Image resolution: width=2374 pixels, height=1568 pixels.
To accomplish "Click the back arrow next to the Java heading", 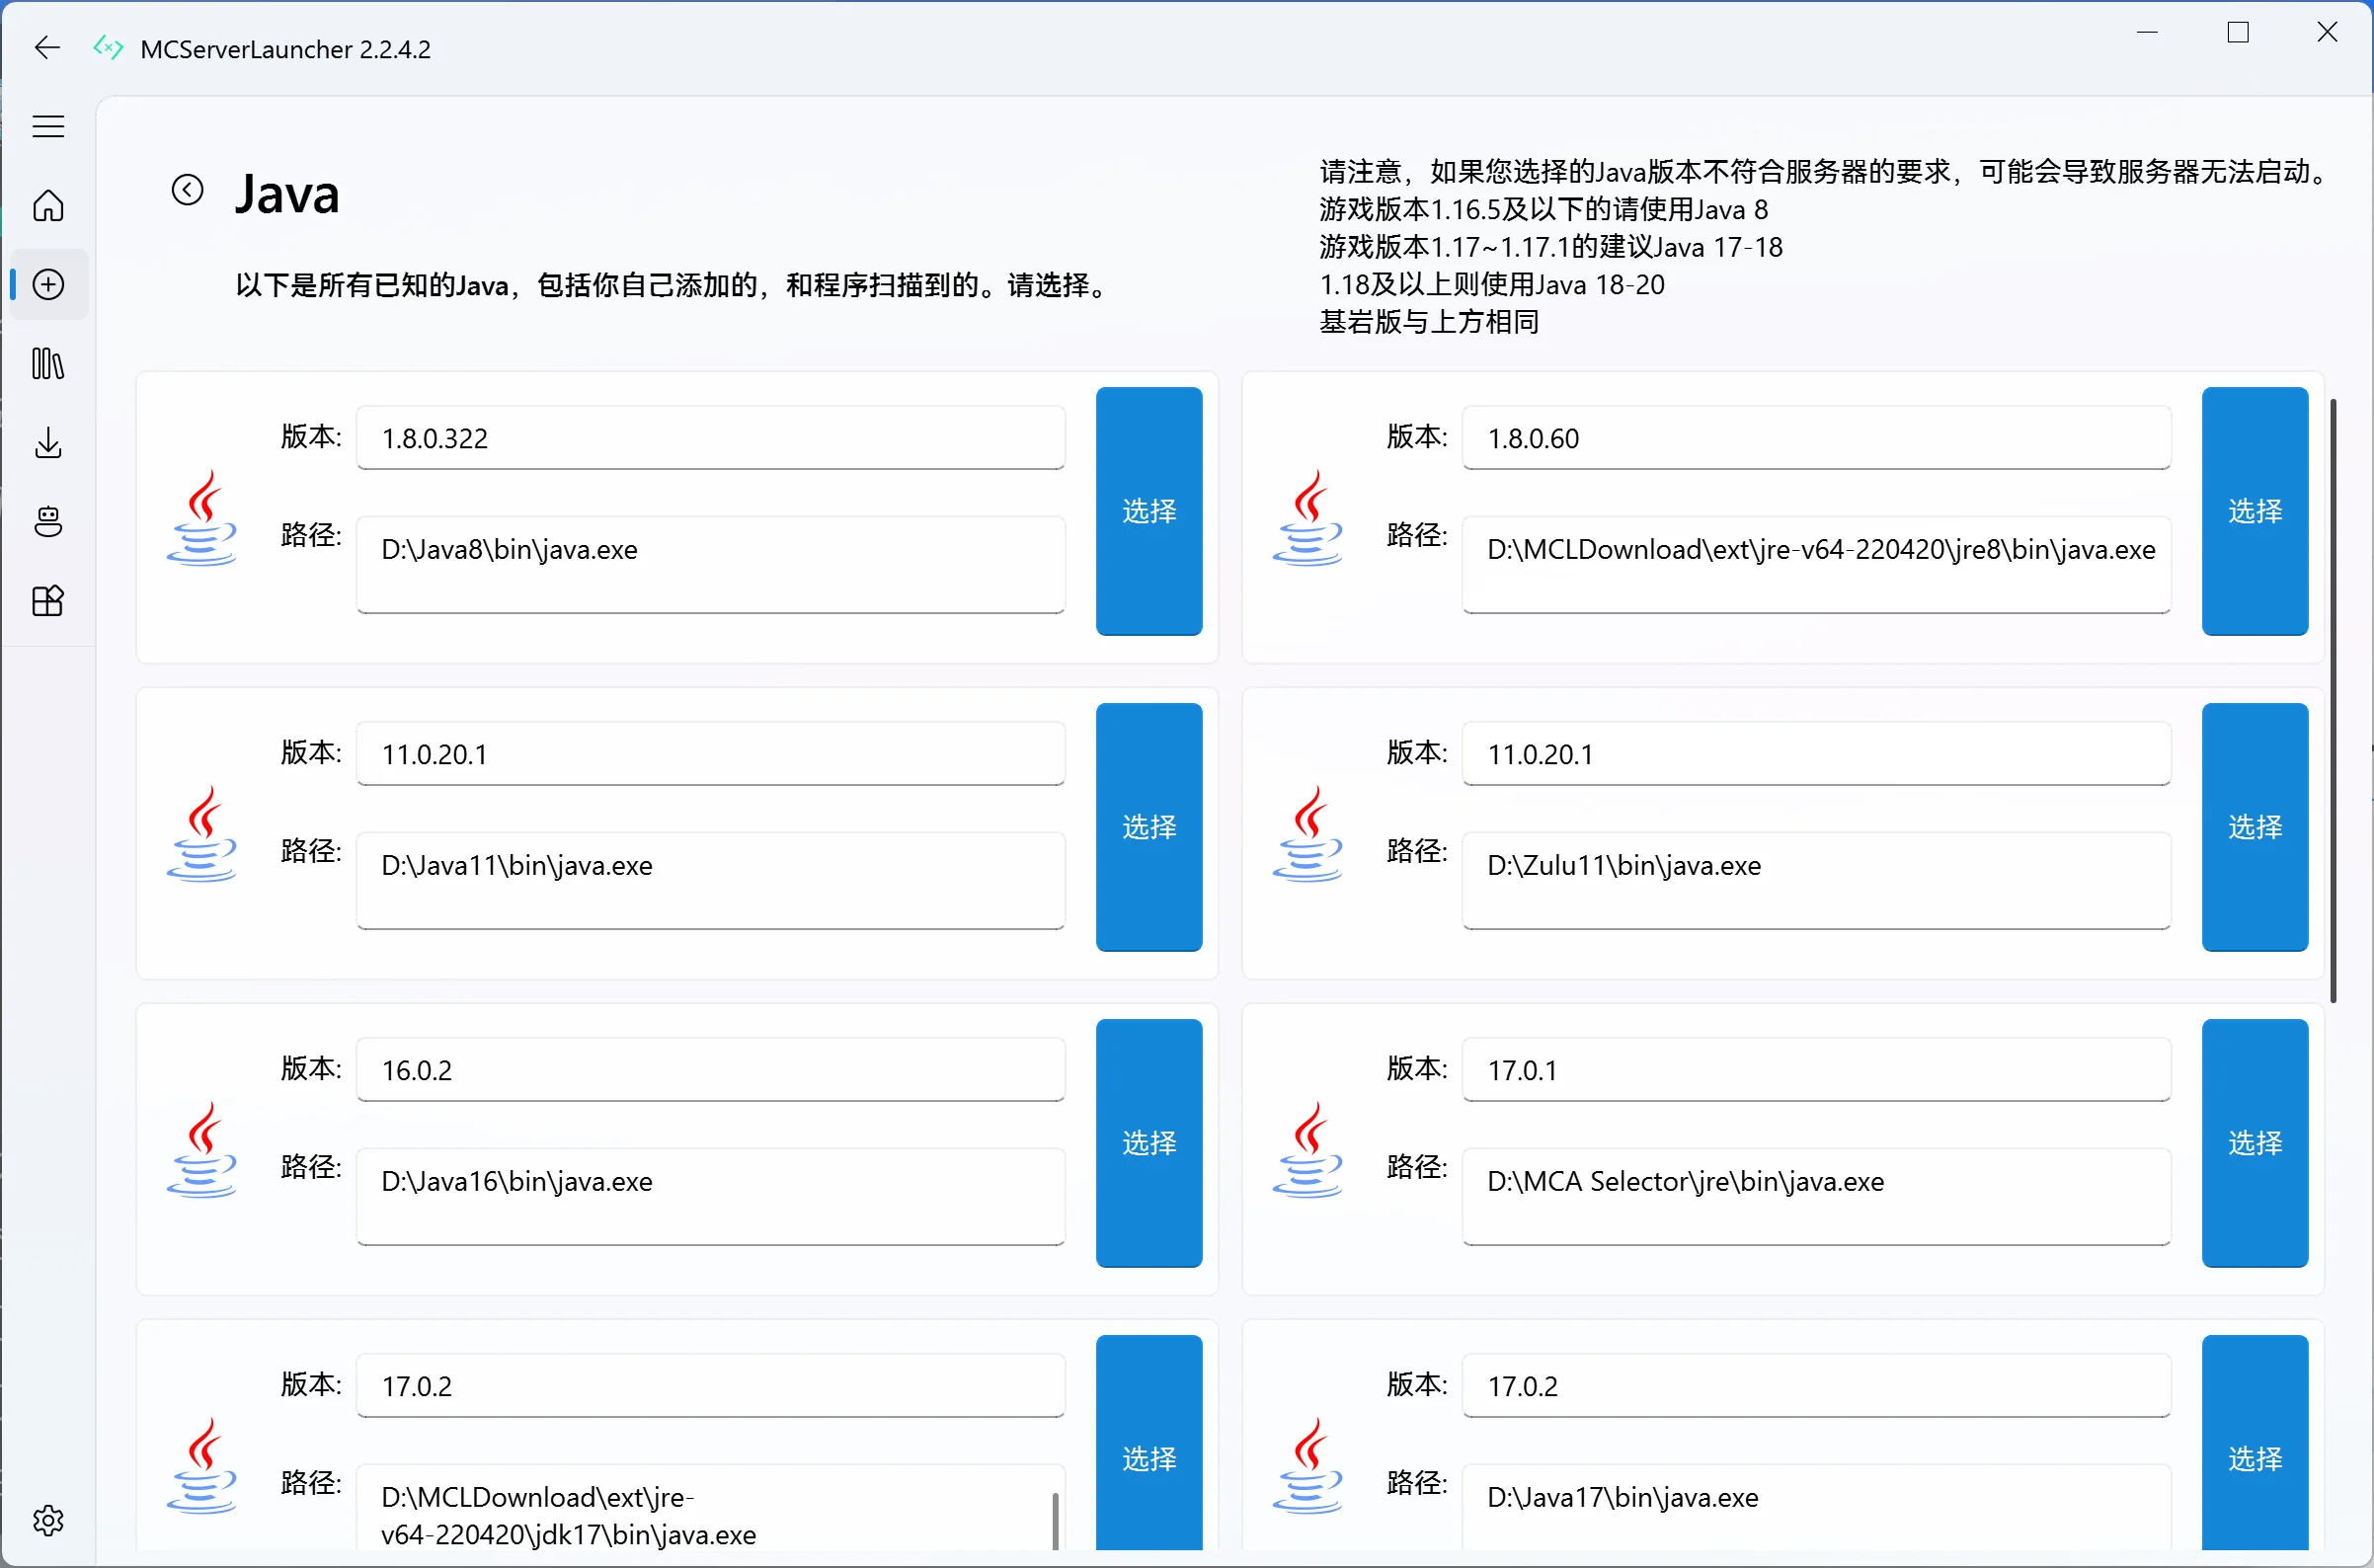I will 186,189.
